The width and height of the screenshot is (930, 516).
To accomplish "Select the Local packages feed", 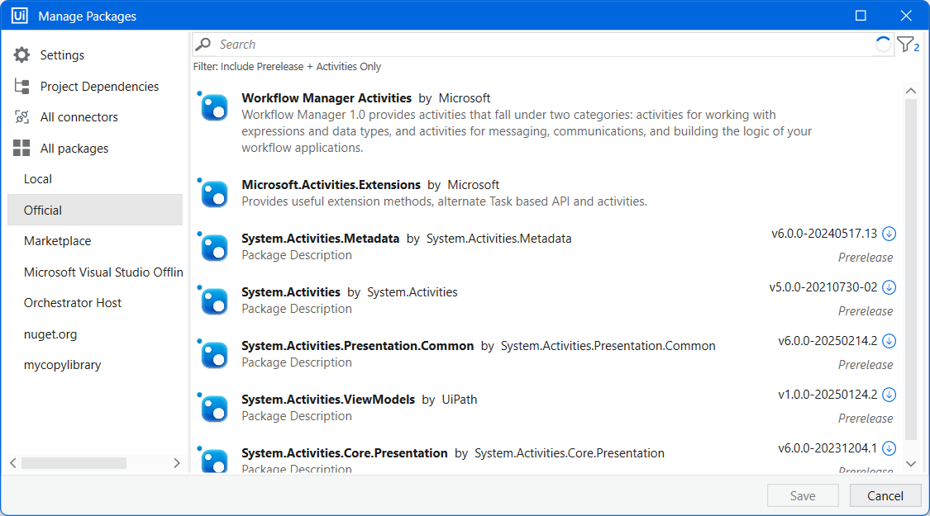I will click(x=38, y=179).
